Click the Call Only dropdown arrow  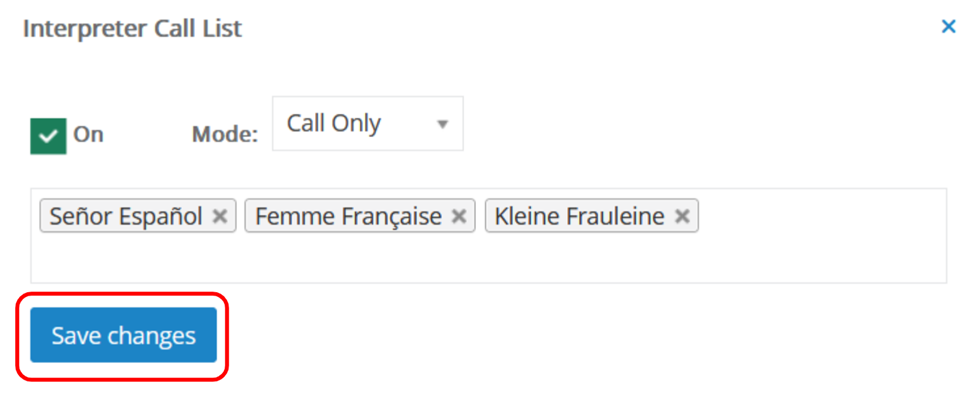pyautogui.click(x=443, y=124)
